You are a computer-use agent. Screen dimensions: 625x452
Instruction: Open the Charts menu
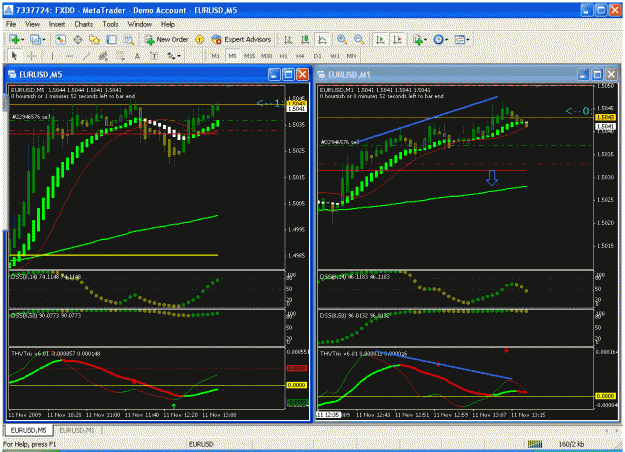84,24
